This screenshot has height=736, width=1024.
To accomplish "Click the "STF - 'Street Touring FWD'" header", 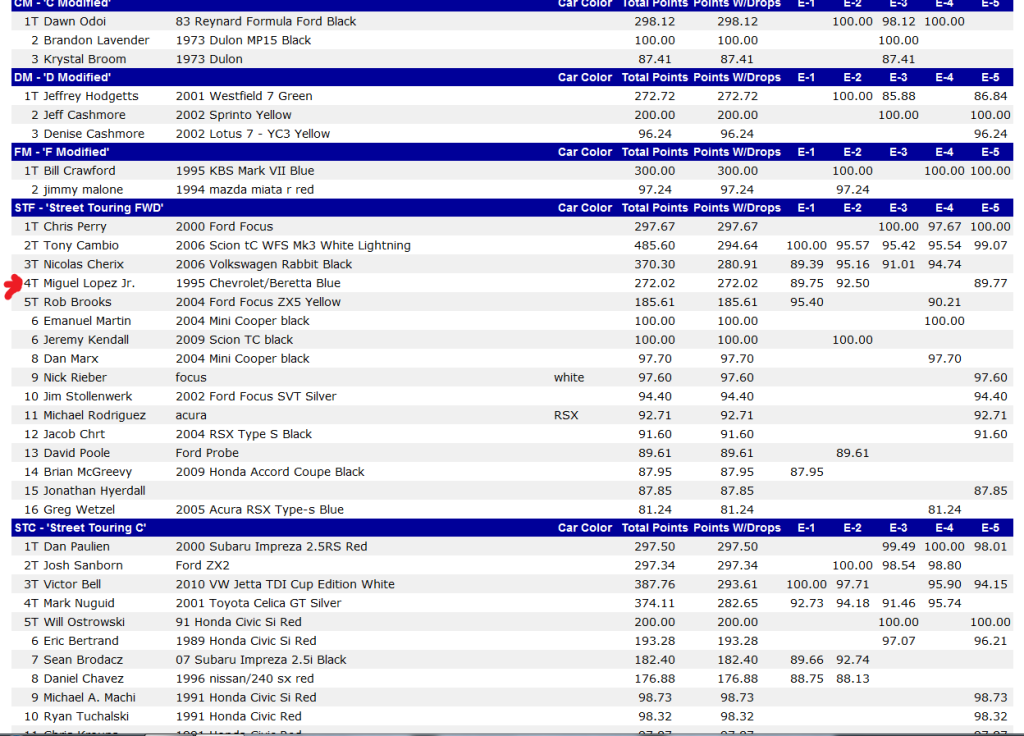I will 89,208.
